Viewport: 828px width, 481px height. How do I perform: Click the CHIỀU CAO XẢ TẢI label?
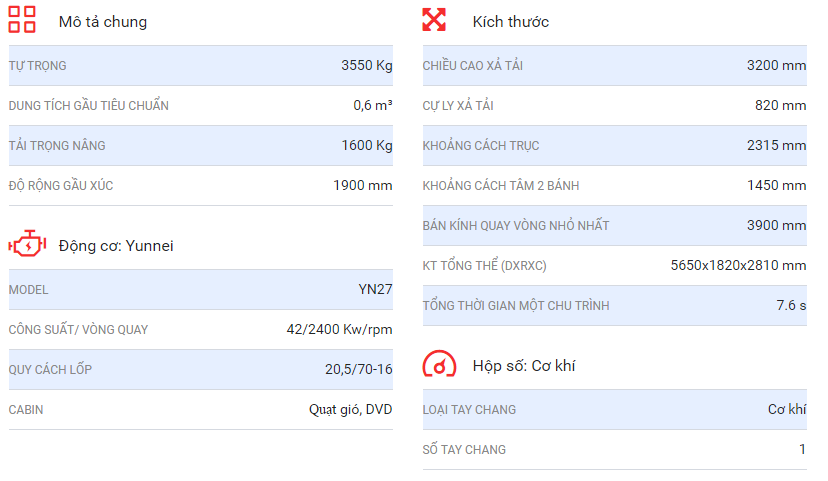click(x=473, y=66)
